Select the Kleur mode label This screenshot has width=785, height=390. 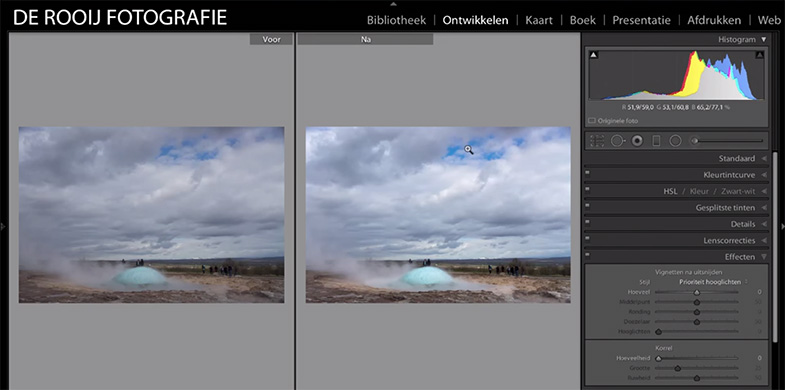point(700,191)
